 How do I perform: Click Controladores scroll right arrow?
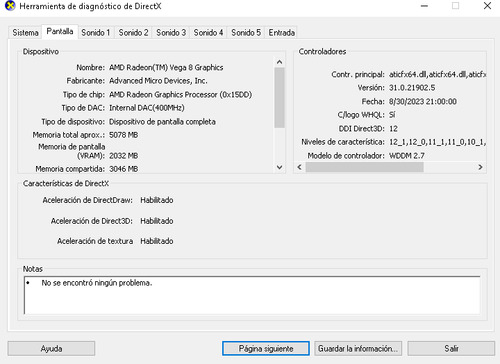click(480, 167)
